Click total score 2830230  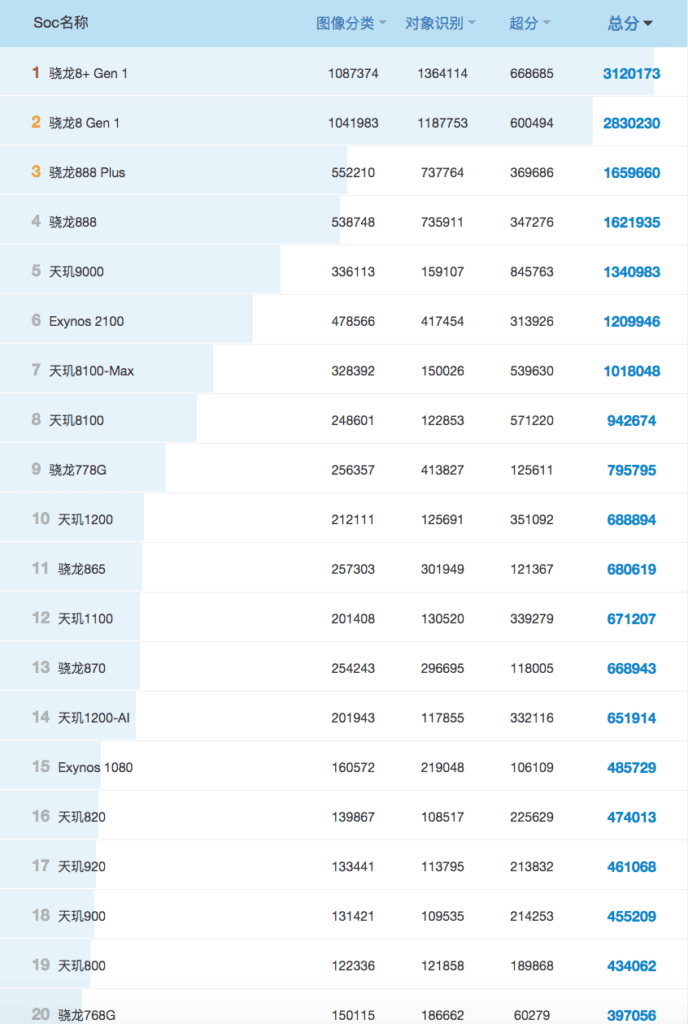click(x=631, y=123)
